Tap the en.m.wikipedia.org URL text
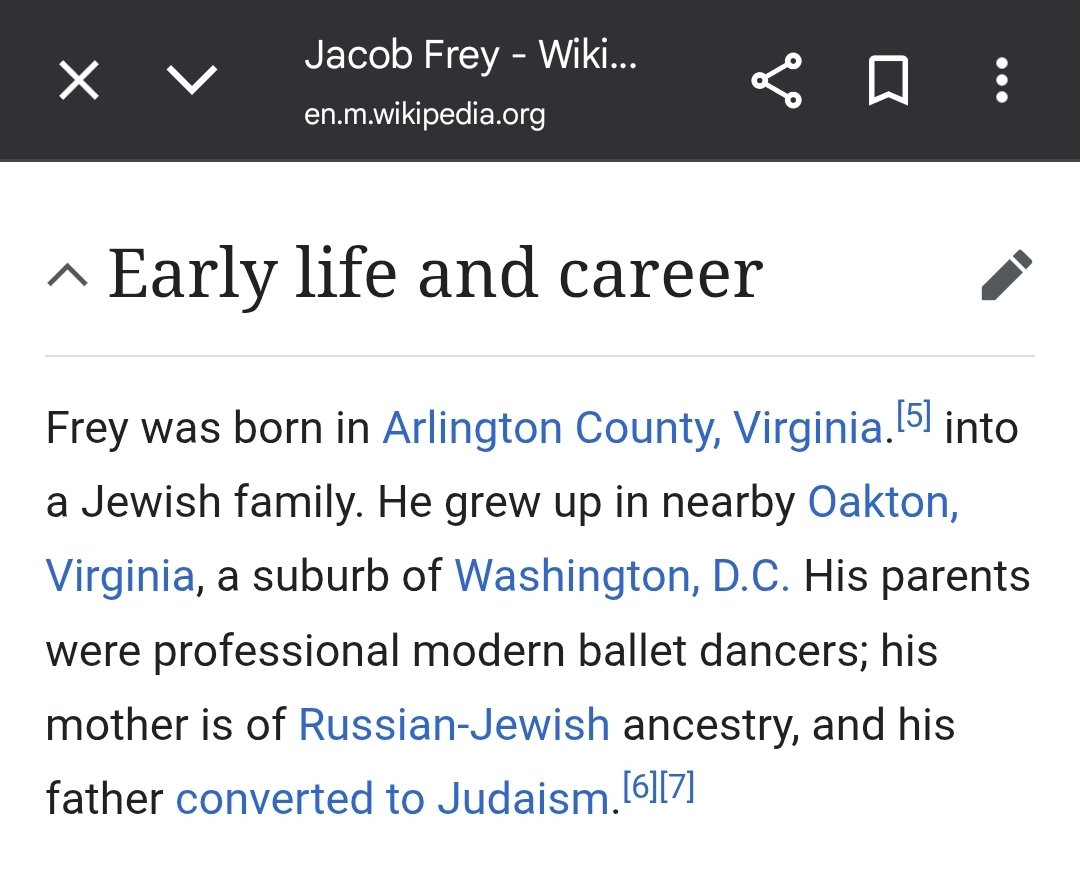The height and width of the screenshot is (877, 1080). 424,114
